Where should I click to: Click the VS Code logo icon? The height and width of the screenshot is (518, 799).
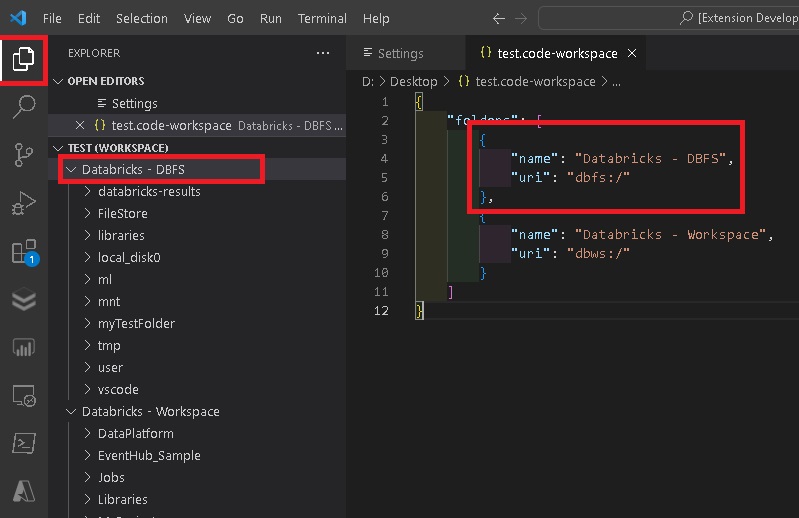pos(18,18)
